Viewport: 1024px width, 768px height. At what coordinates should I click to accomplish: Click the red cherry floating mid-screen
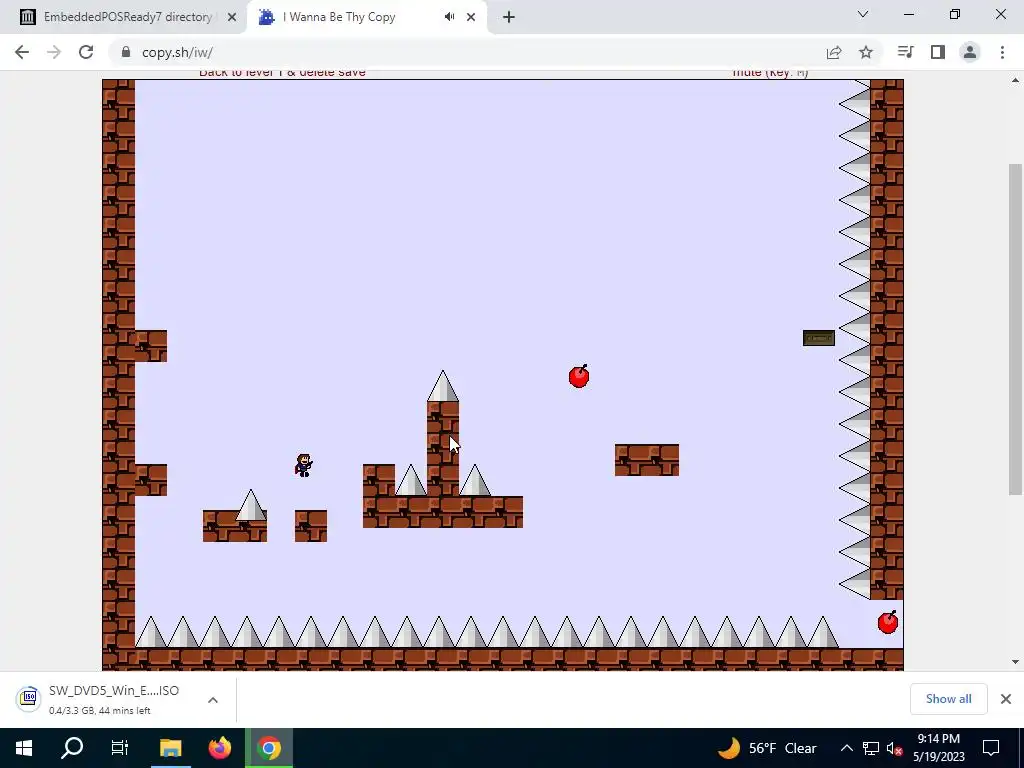579,376
